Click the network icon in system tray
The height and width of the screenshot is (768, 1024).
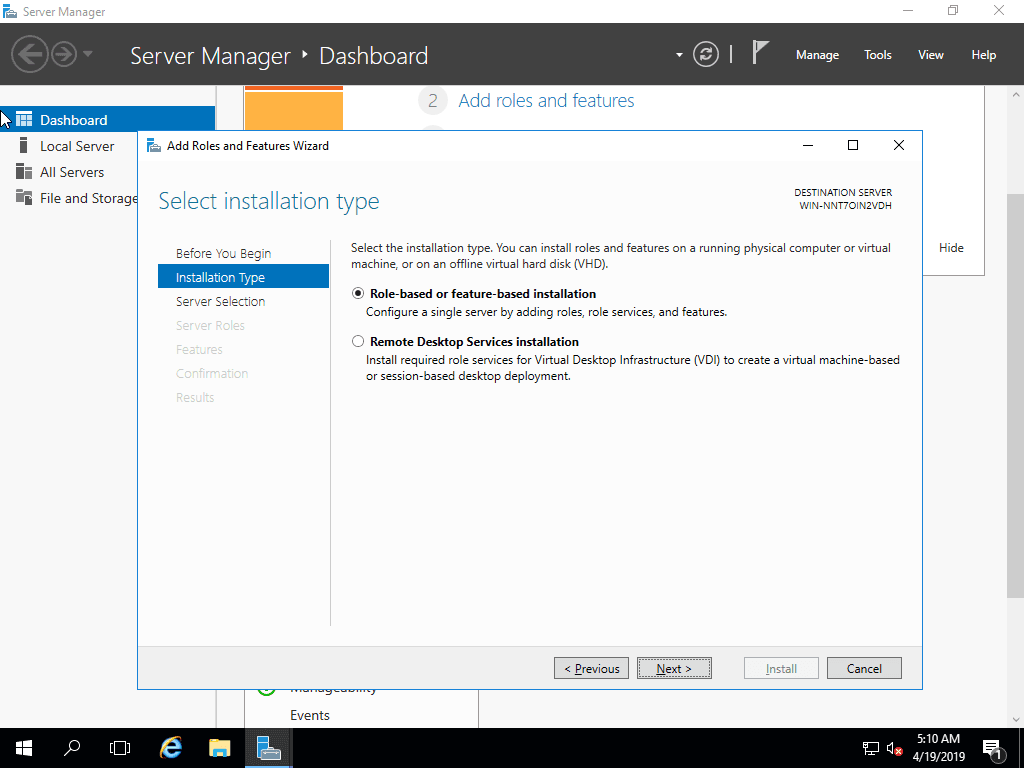pyautogui.click(x=871, y=748)
